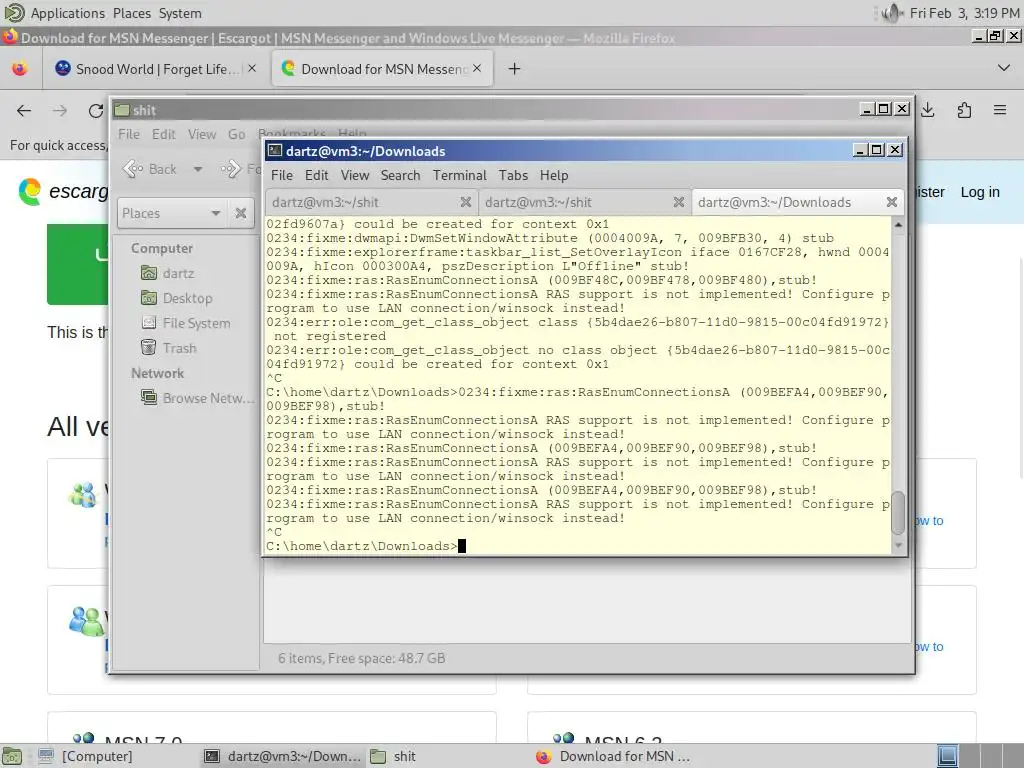Open a new Firefox tab with plus icon
This screenshot has height=768, width=1024.
click(515, 69)
